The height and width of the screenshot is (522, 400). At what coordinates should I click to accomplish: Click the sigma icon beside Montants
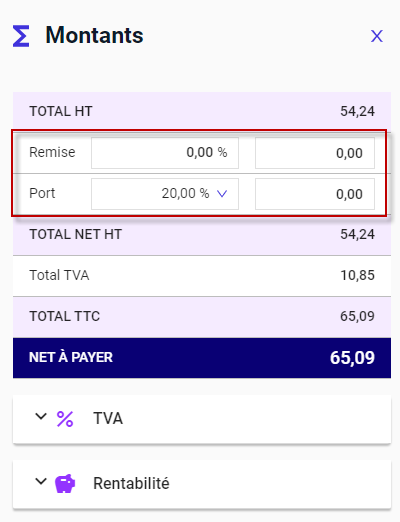click(21, 36)
